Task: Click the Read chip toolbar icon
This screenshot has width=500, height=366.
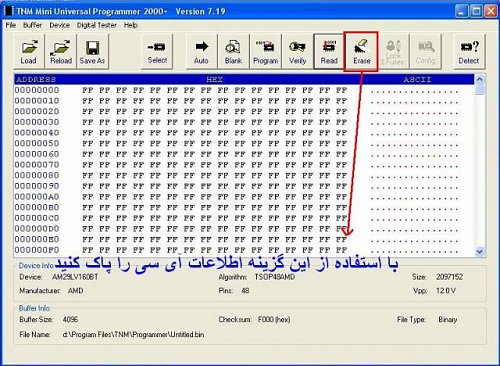Action: (329, 51)
